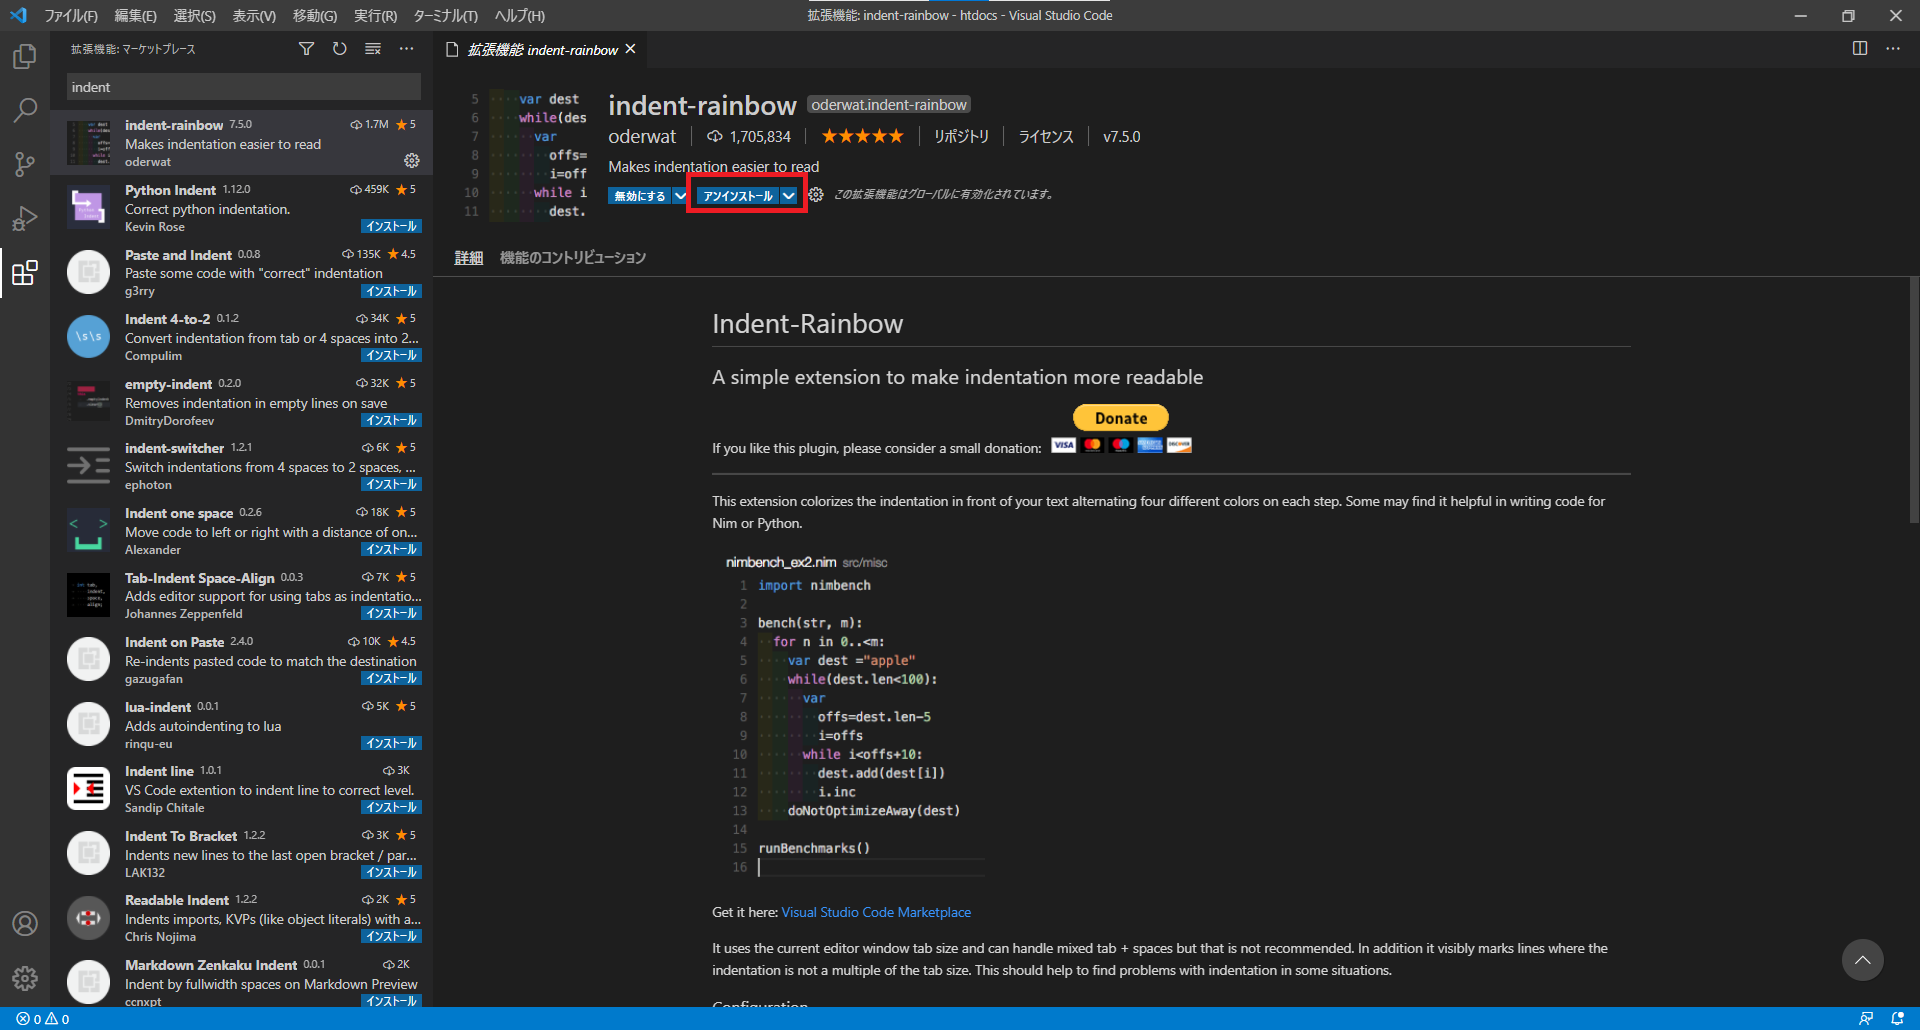Image resolution: width=1920 pixels, height=1030 pixels.
Task: Open the Search sidebar view
Action: [x=24, y=110]
